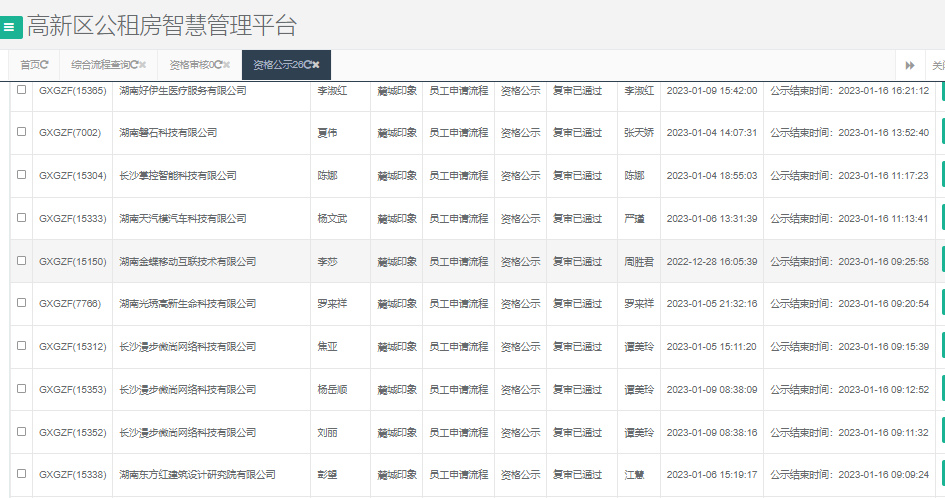The height and width of the screenshot is (498, 945).
Task: Switch to the 首页 tab
Action: (x=34, y=65)
